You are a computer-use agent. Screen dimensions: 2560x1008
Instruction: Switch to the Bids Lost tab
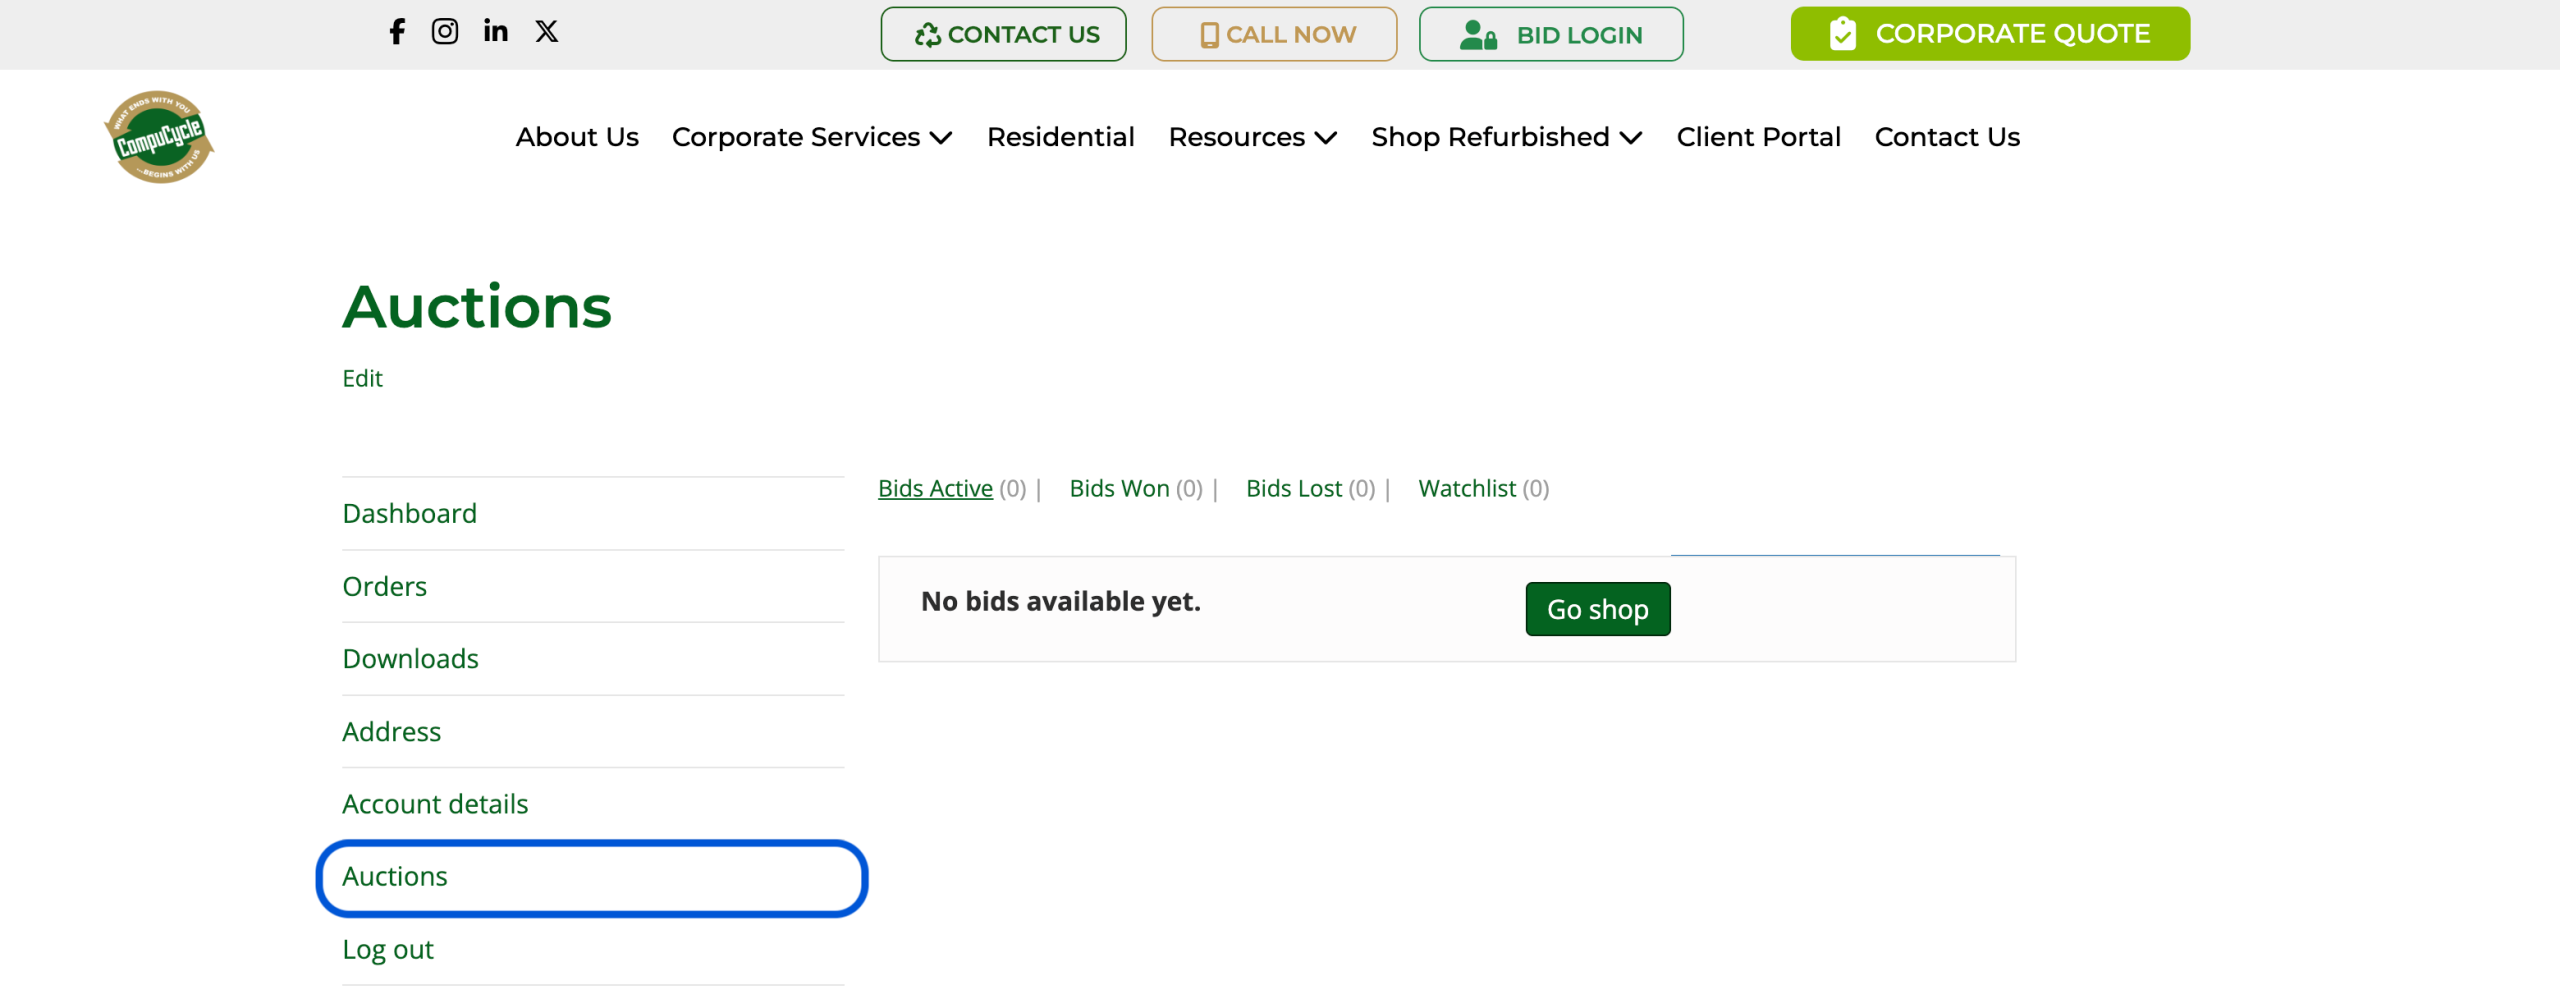[x=1294, y=489]
